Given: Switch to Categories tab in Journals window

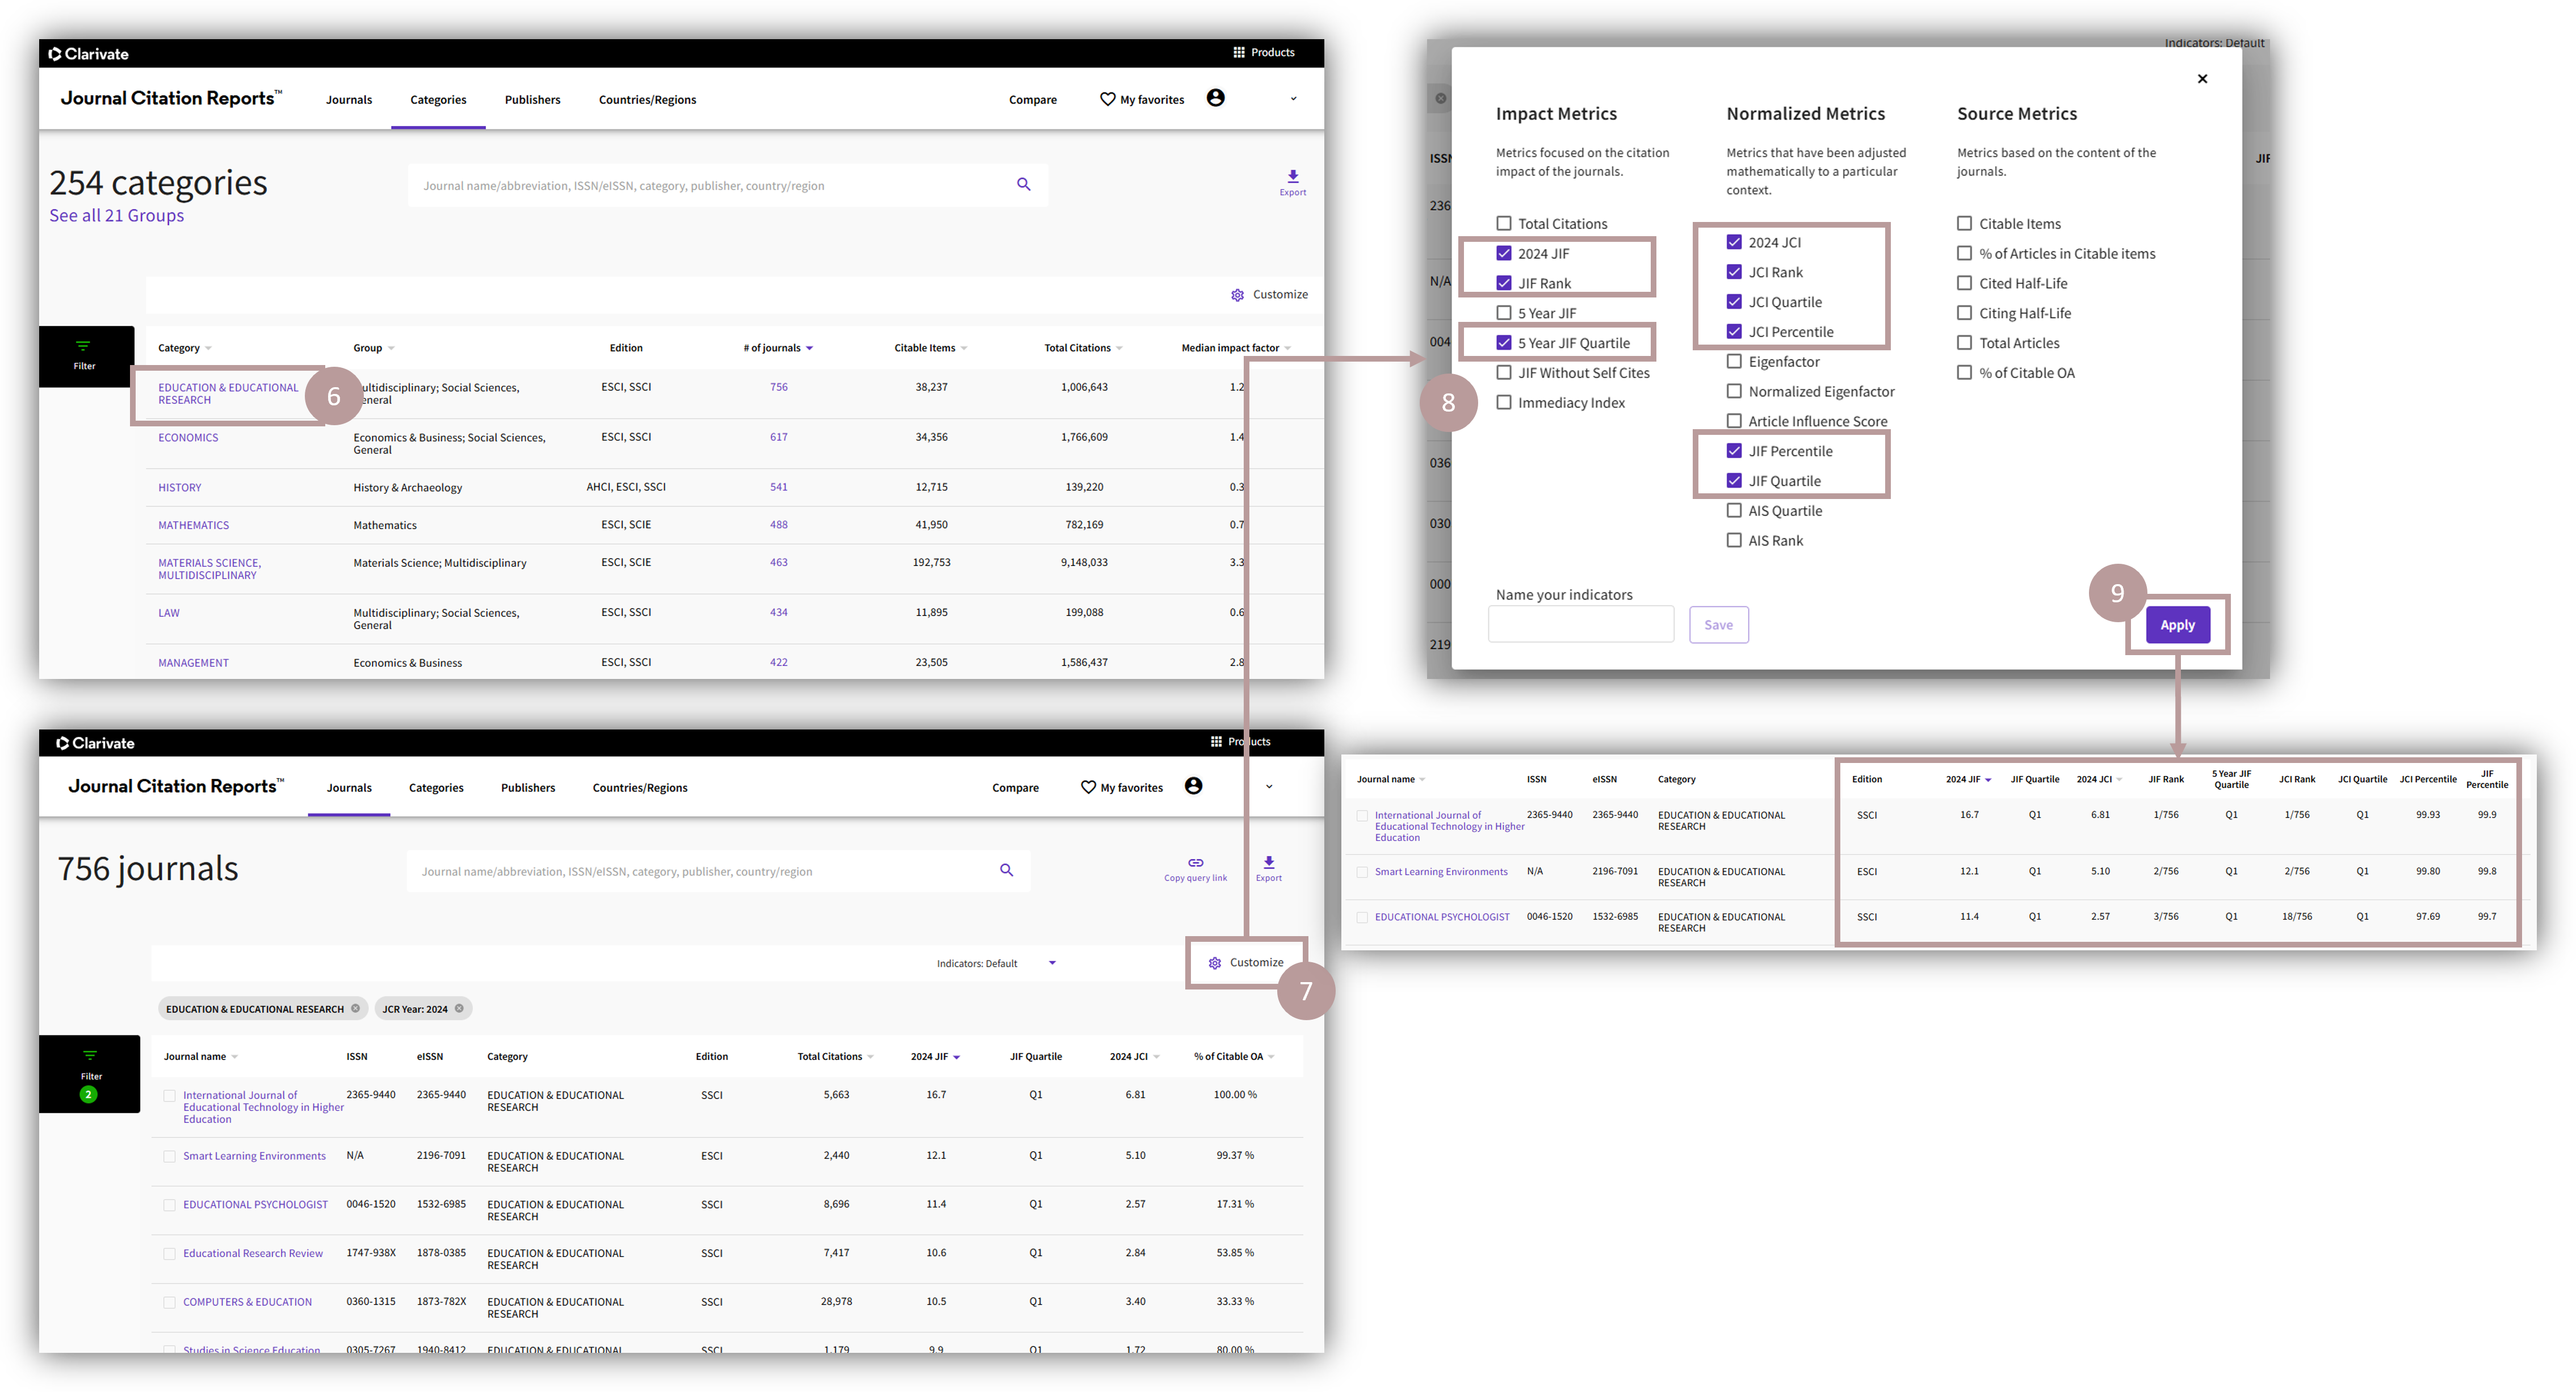Looking at the screenshot, I should tap(436, 787).
